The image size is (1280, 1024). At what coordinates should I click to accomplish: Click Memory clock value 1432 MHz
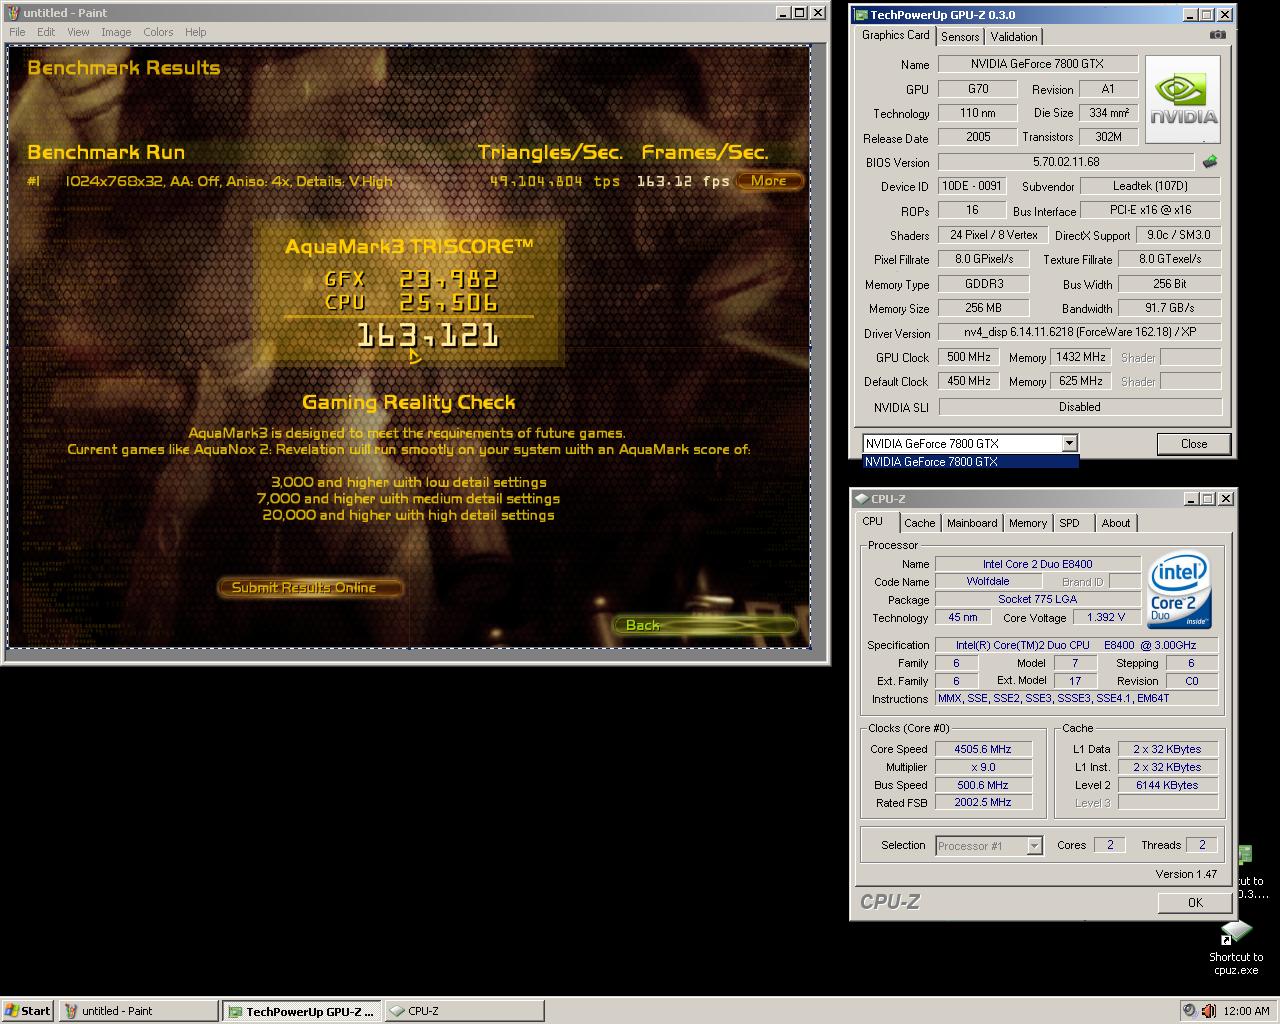point(1081,357)
